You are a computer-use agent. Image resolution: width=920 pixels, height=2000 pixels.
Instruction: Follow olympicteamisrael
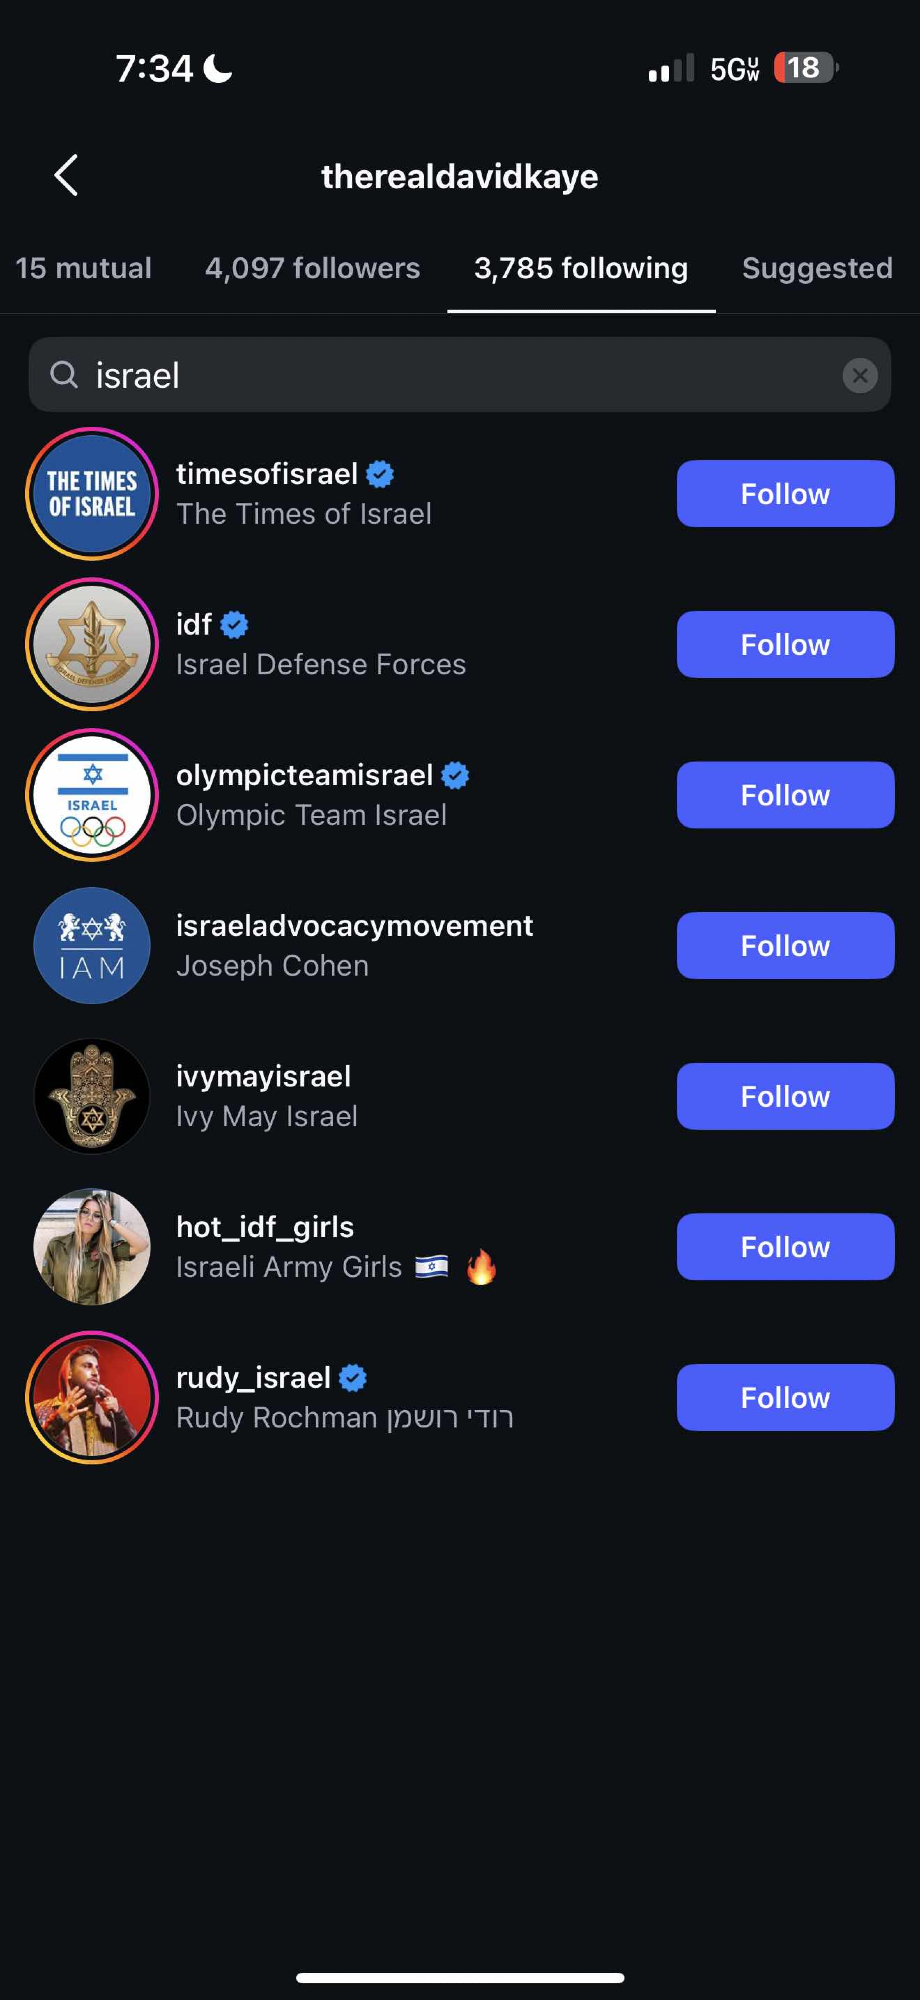(x=785, y=795)
